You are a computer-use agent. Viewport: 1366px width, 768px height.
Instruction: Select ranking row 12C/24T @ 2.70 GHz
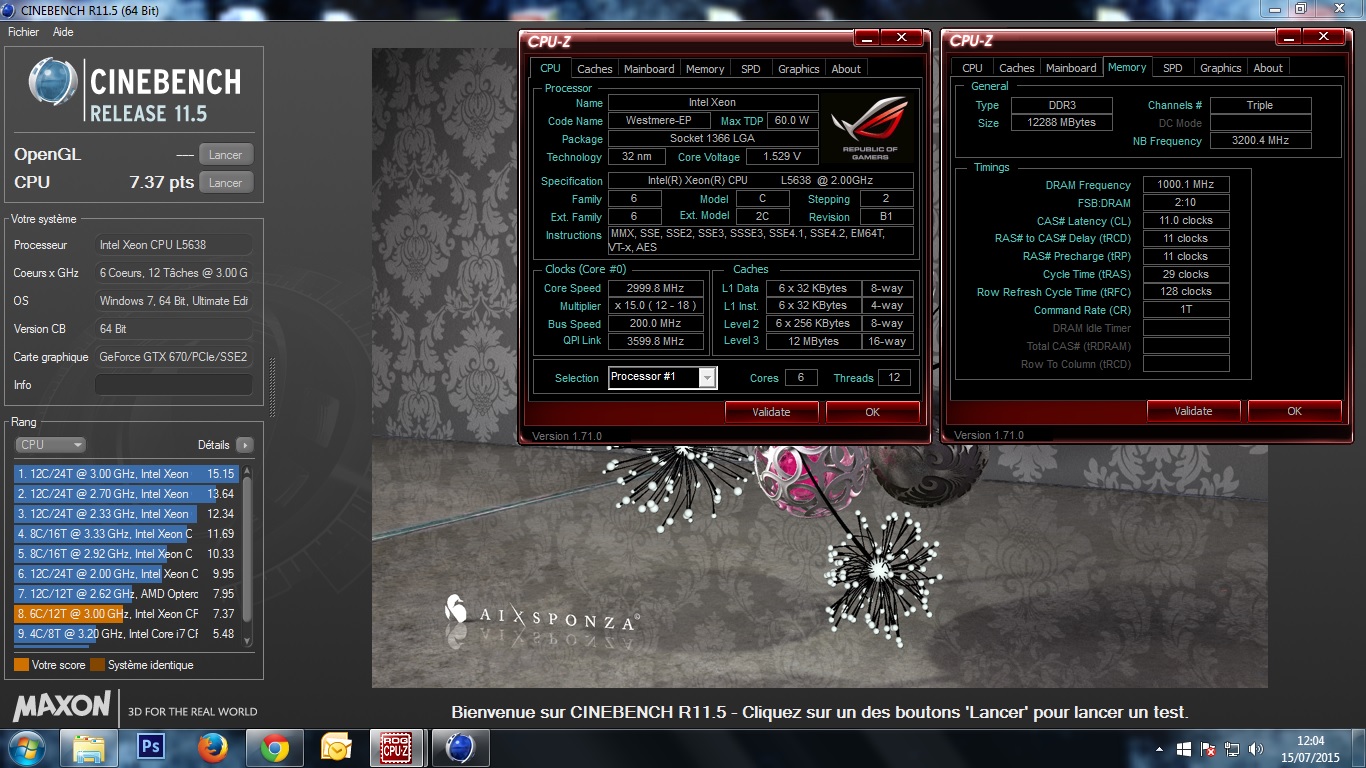click(126, 494)
